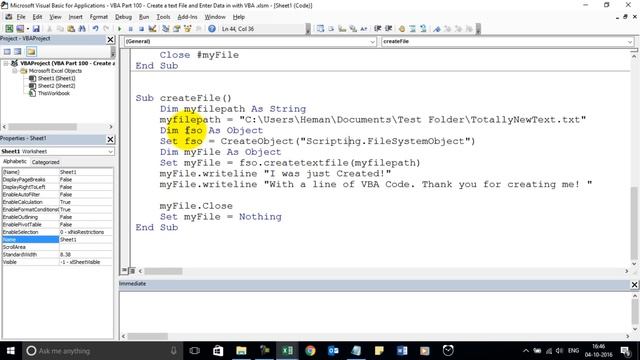Image resolution: width=640 pixels, height=360 pixels.
Task: Click View Code icon in Project panel
Action: [x=7, y=51]
